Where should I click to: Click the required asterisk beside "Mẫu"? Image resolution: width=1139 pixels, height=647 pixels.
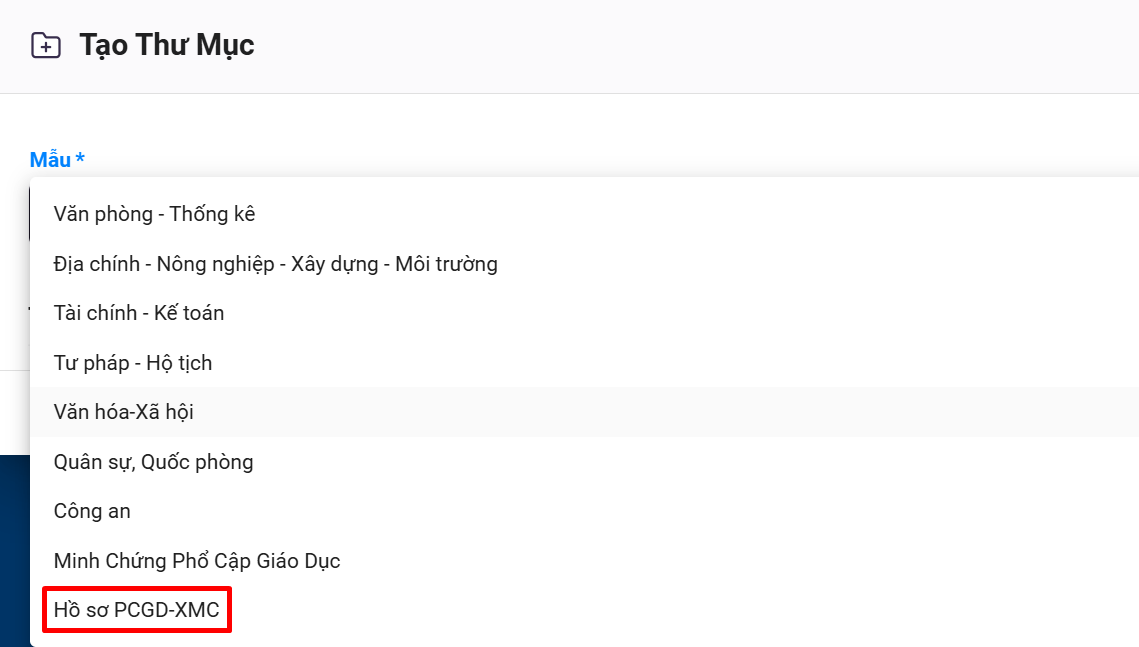click(80, 159)
